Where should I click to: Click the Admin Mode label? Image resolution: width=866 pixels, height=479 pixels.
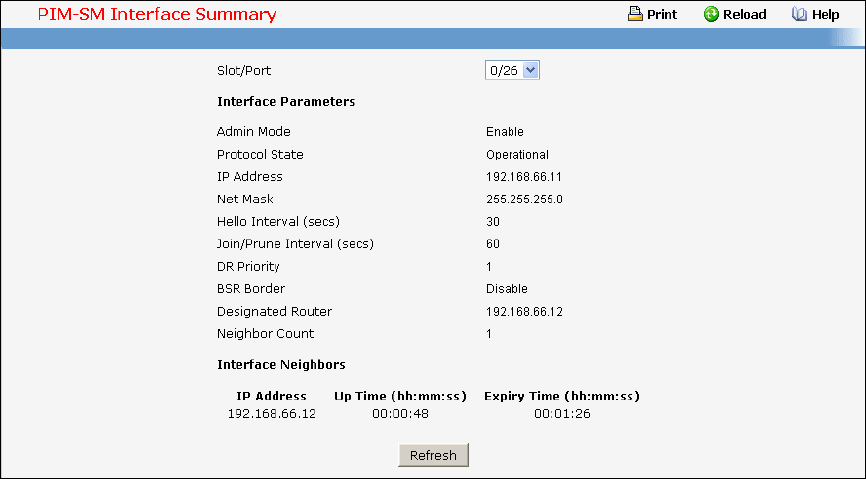[x=254, y=131]
